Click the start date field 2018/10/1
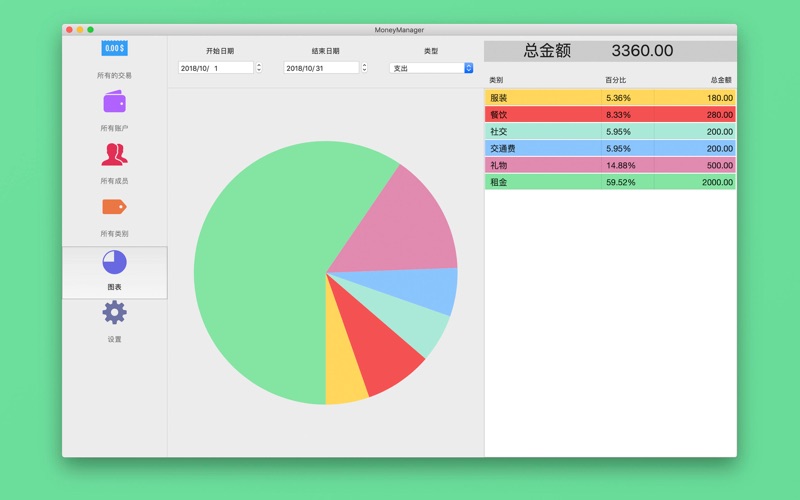 pyautogui.click(x=216, y=68)
